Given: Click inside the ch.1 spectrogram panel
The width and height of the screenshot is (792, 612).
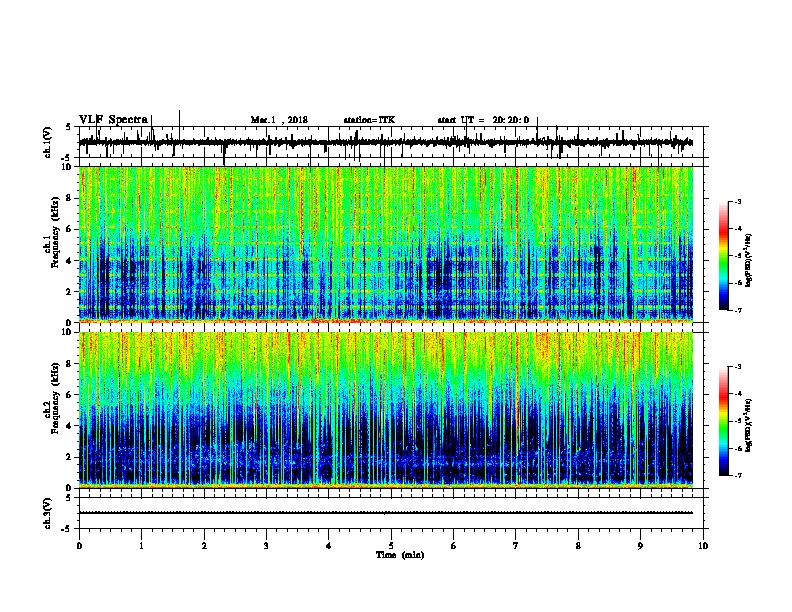Looking at the screenshot, I should (386, 244).
